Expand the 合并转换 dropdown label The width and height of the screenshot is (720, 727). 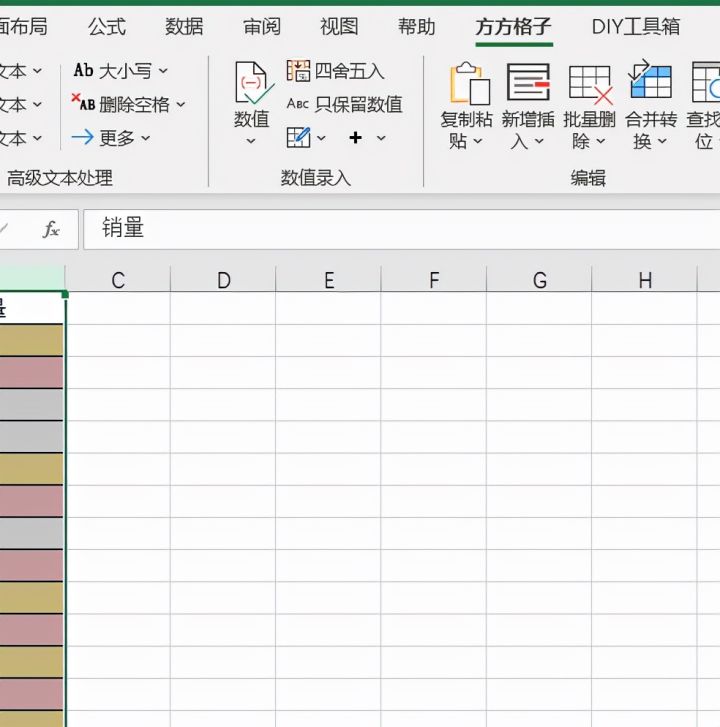651,130
